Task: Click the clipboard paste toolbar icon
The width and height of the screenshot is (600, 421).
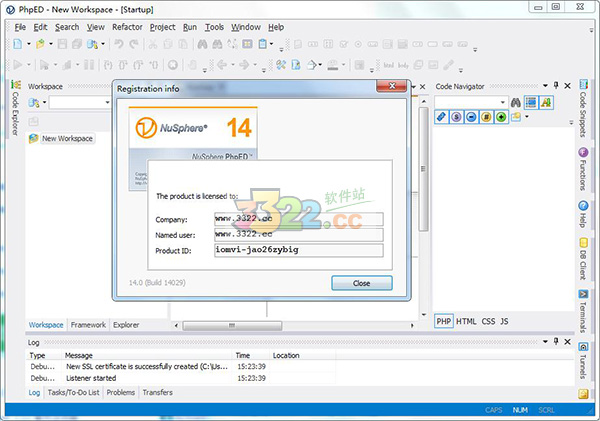Action: pos(262,44)
